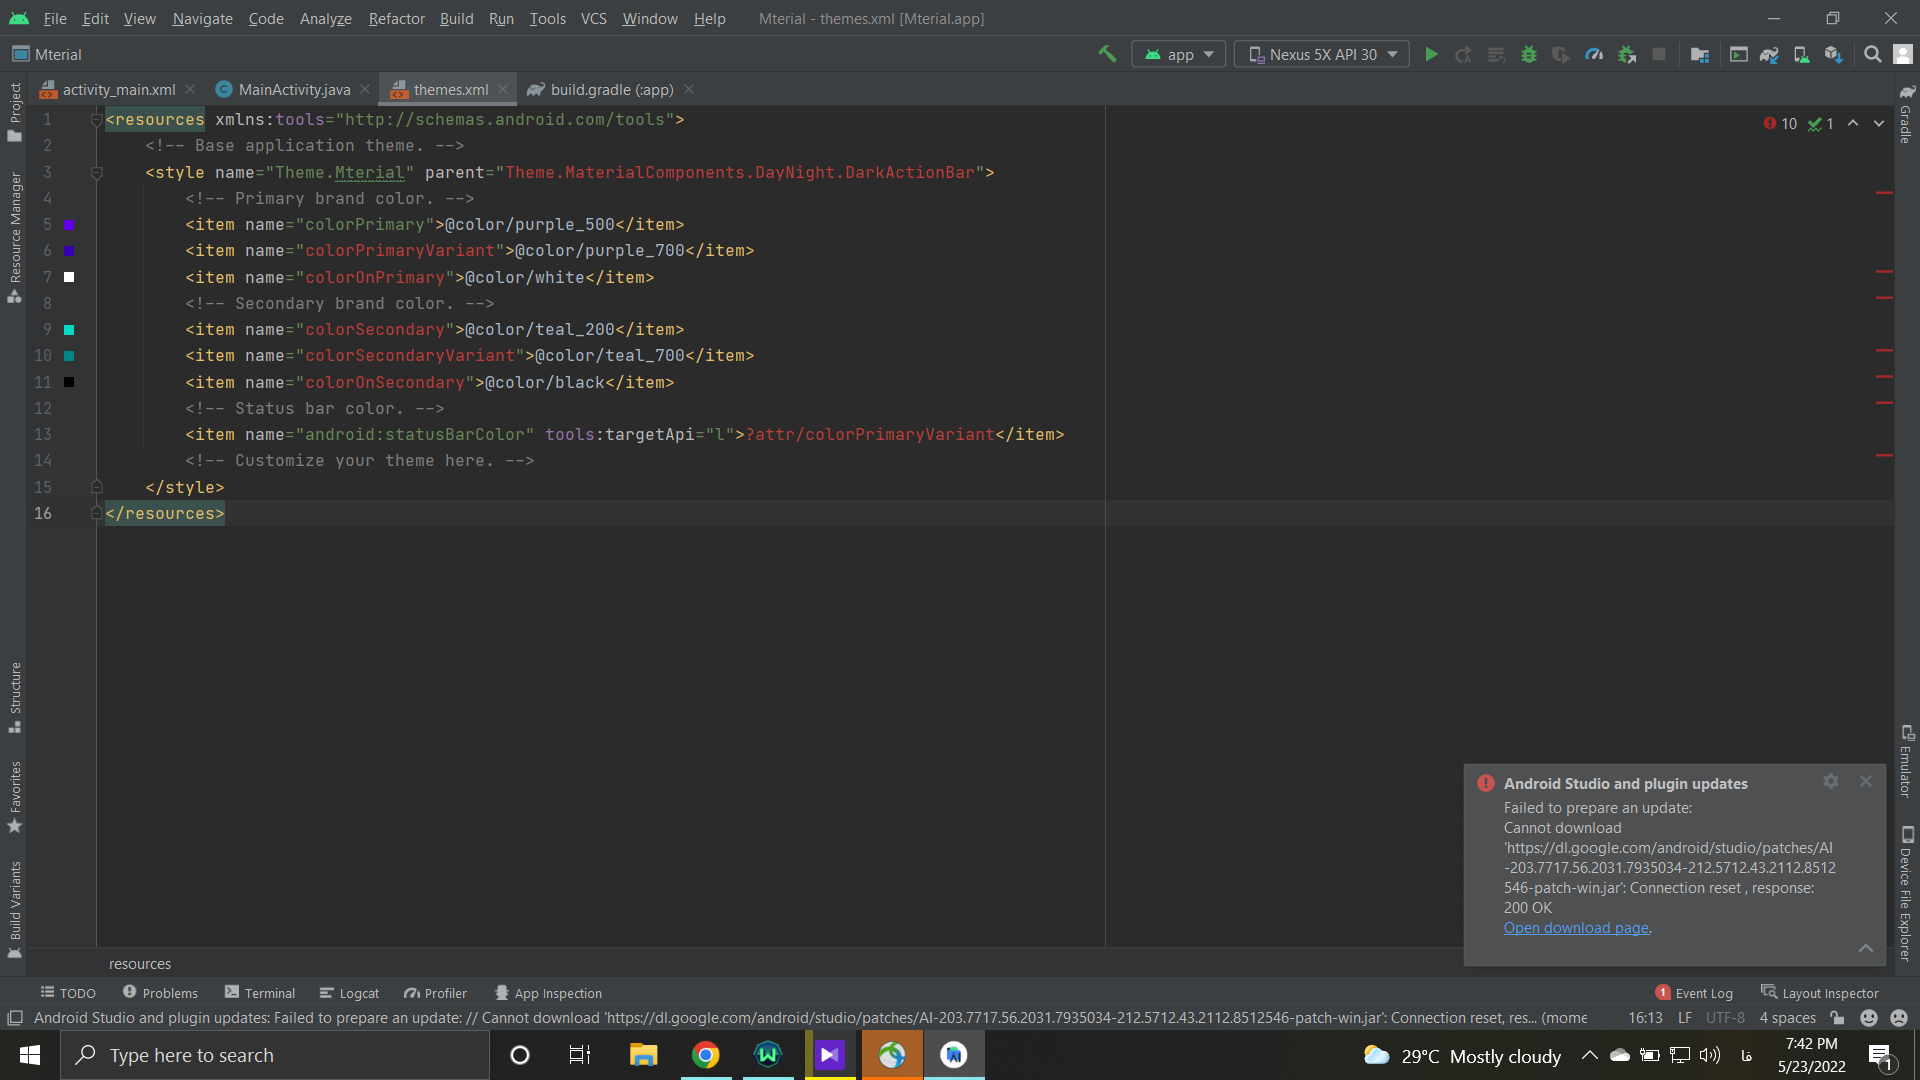Open the Nexus 5X API 30 device dropdown
Viewport: 1920px width, 1080px height.
coord(1322,54)
